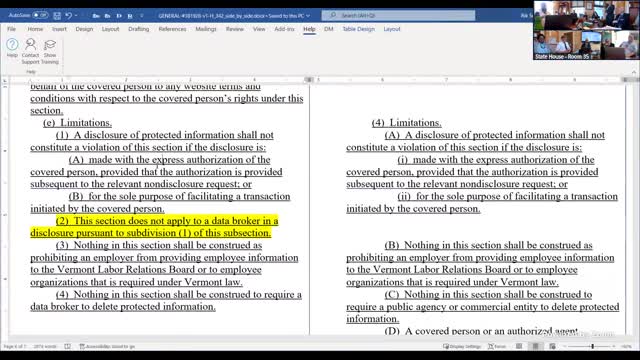Save the document with the floppy icon
640x360 pixels.
click(57, 16)
